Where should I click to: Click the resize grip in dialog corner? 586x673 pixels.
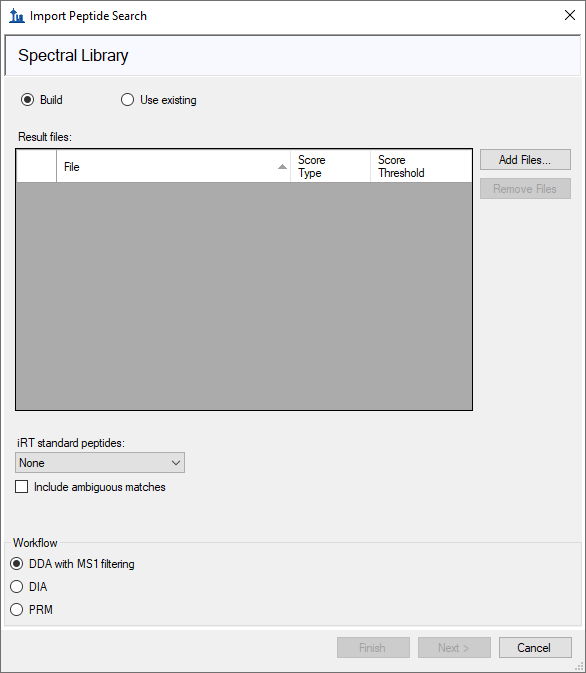(x=580, y=667)
